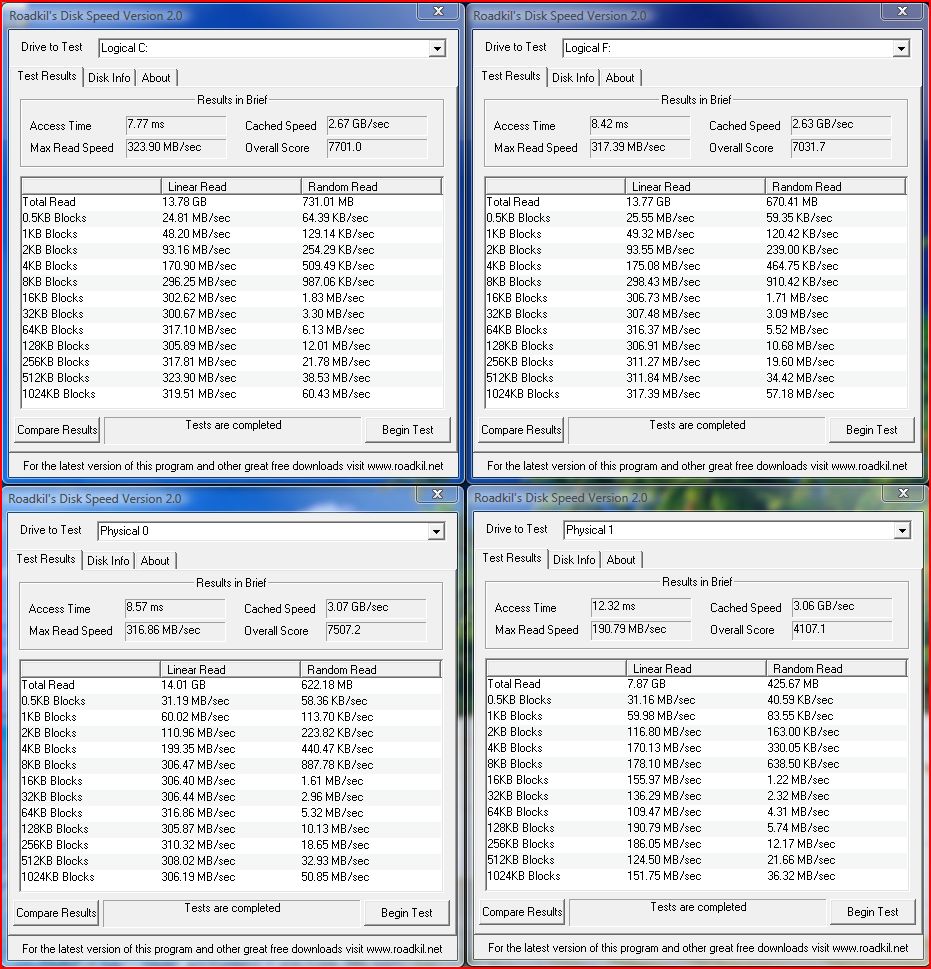Select Test Results tab in Logical C: window
The image size is (931, 969).
coord(47,76)
